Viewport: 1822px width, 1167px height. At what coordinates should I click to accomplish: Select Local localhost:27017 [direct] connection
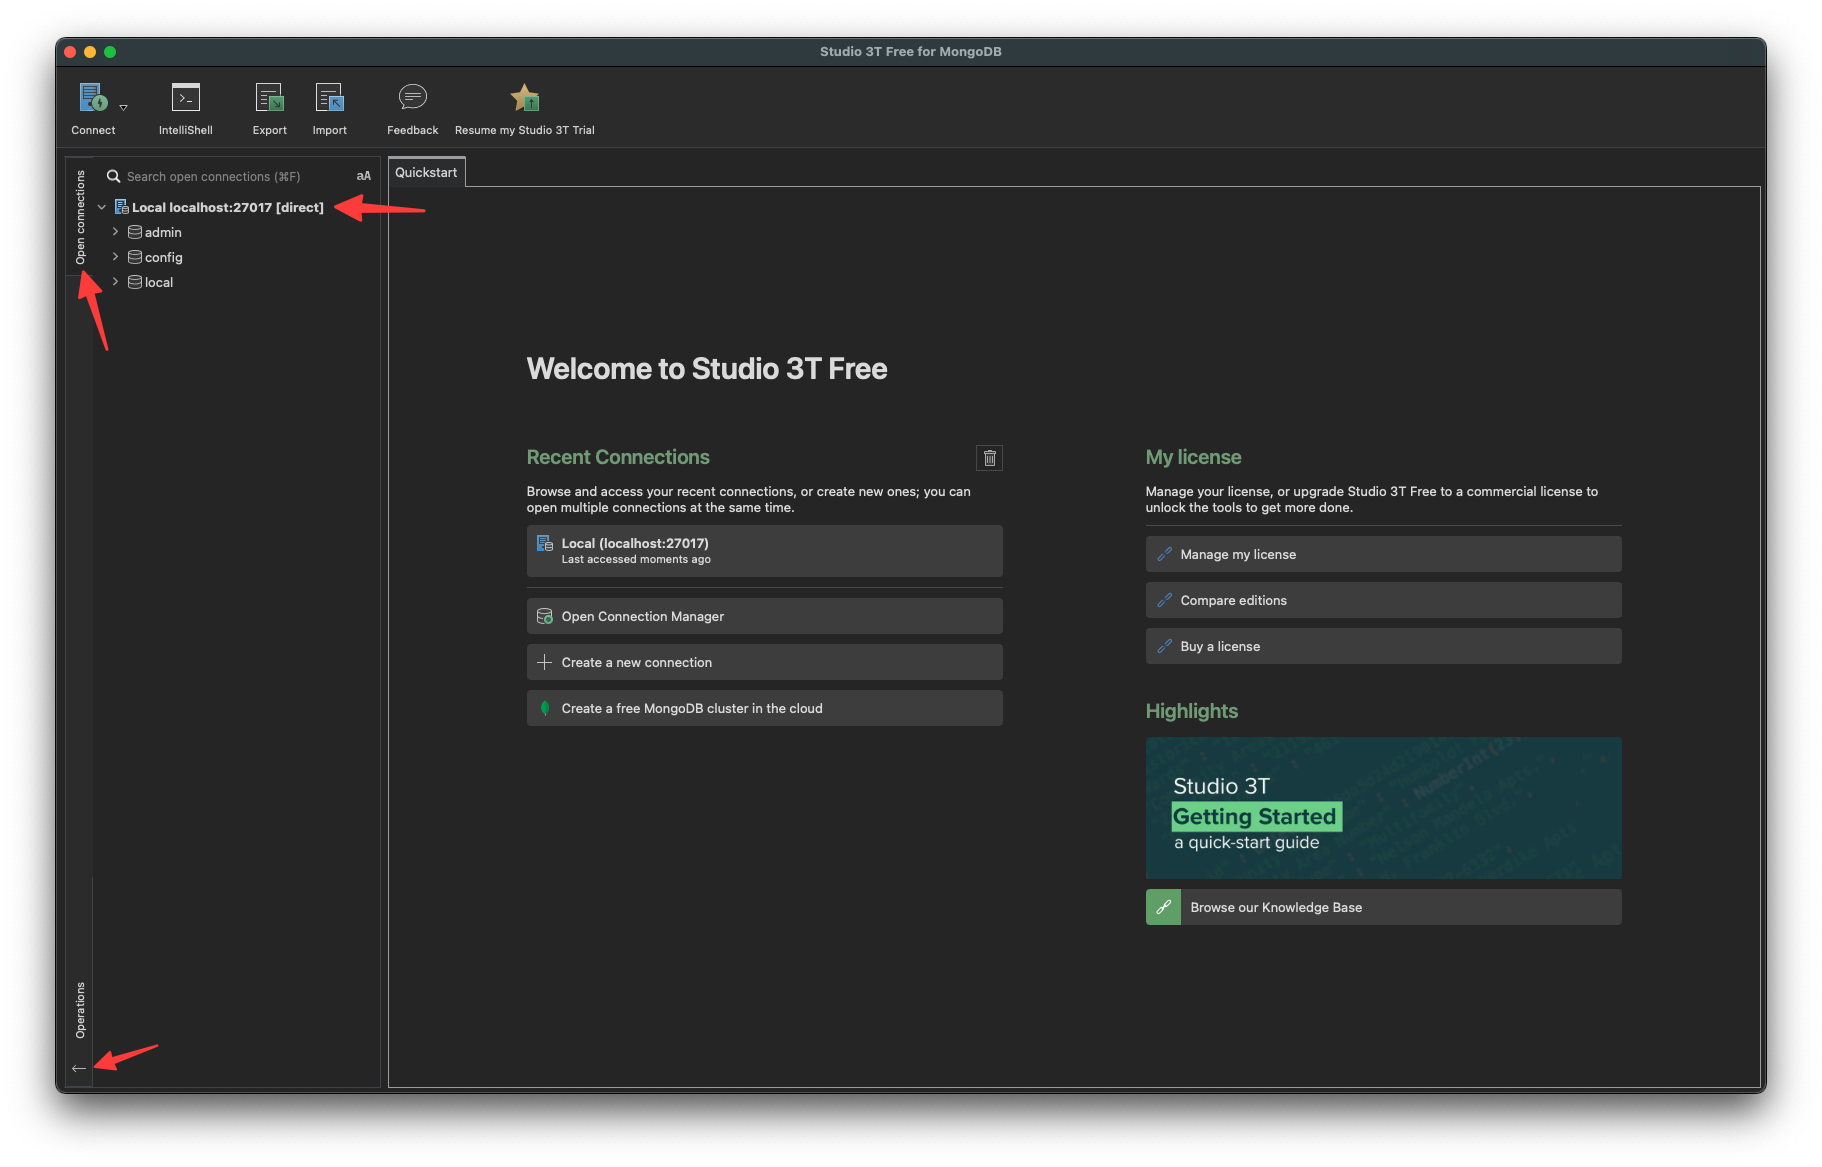[228, 207]
